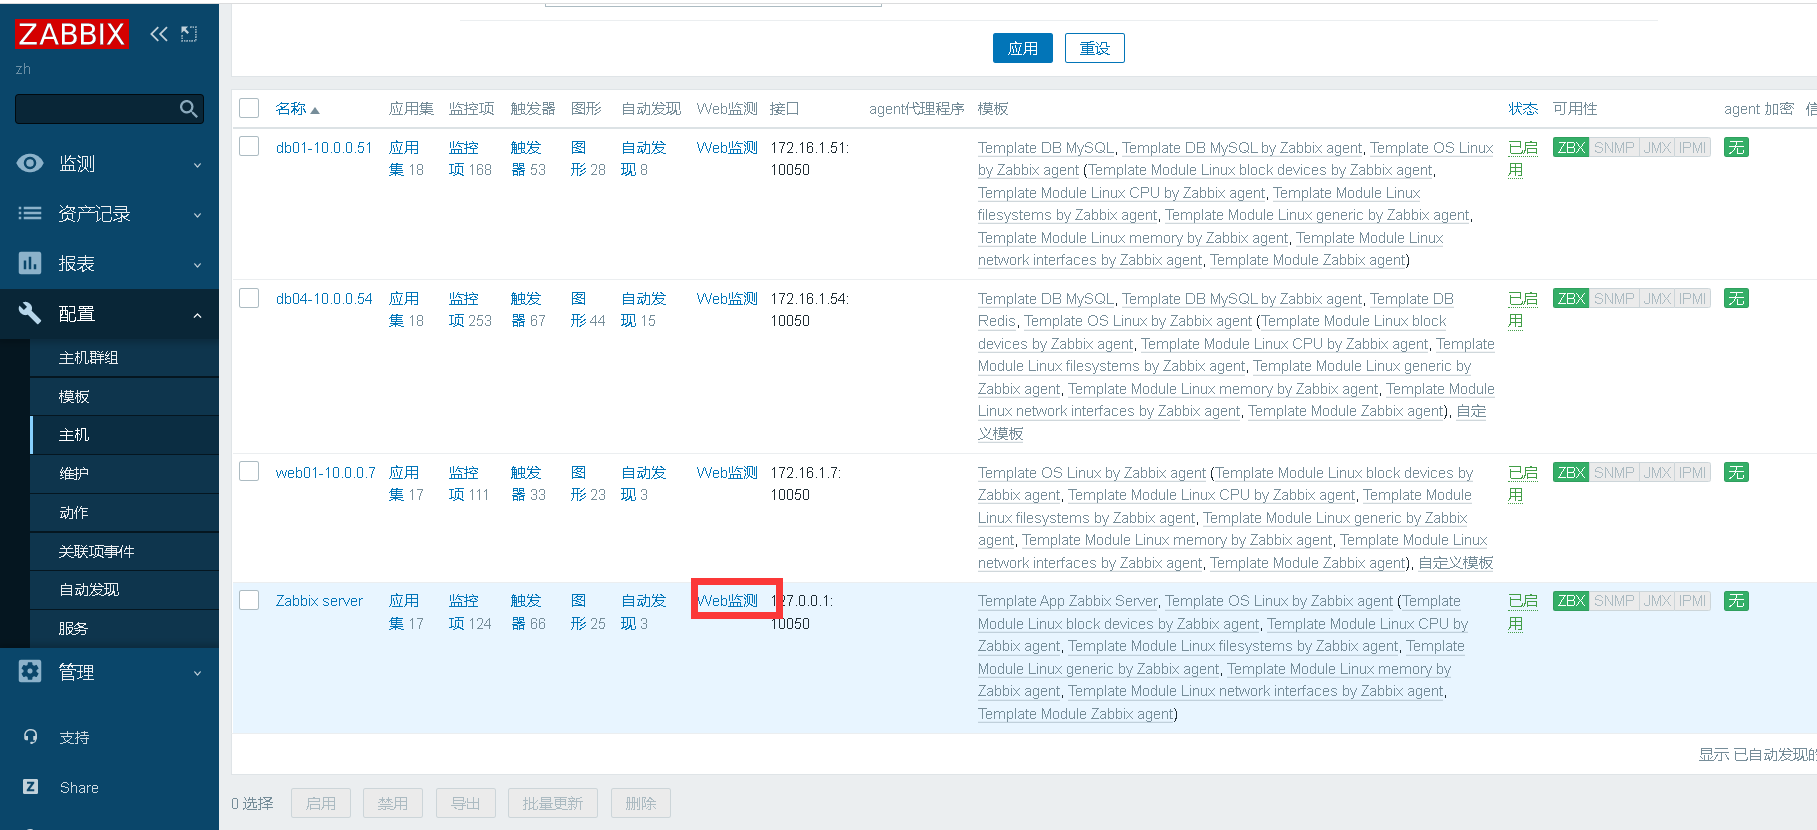Click the 重设 filter button

1094,48
